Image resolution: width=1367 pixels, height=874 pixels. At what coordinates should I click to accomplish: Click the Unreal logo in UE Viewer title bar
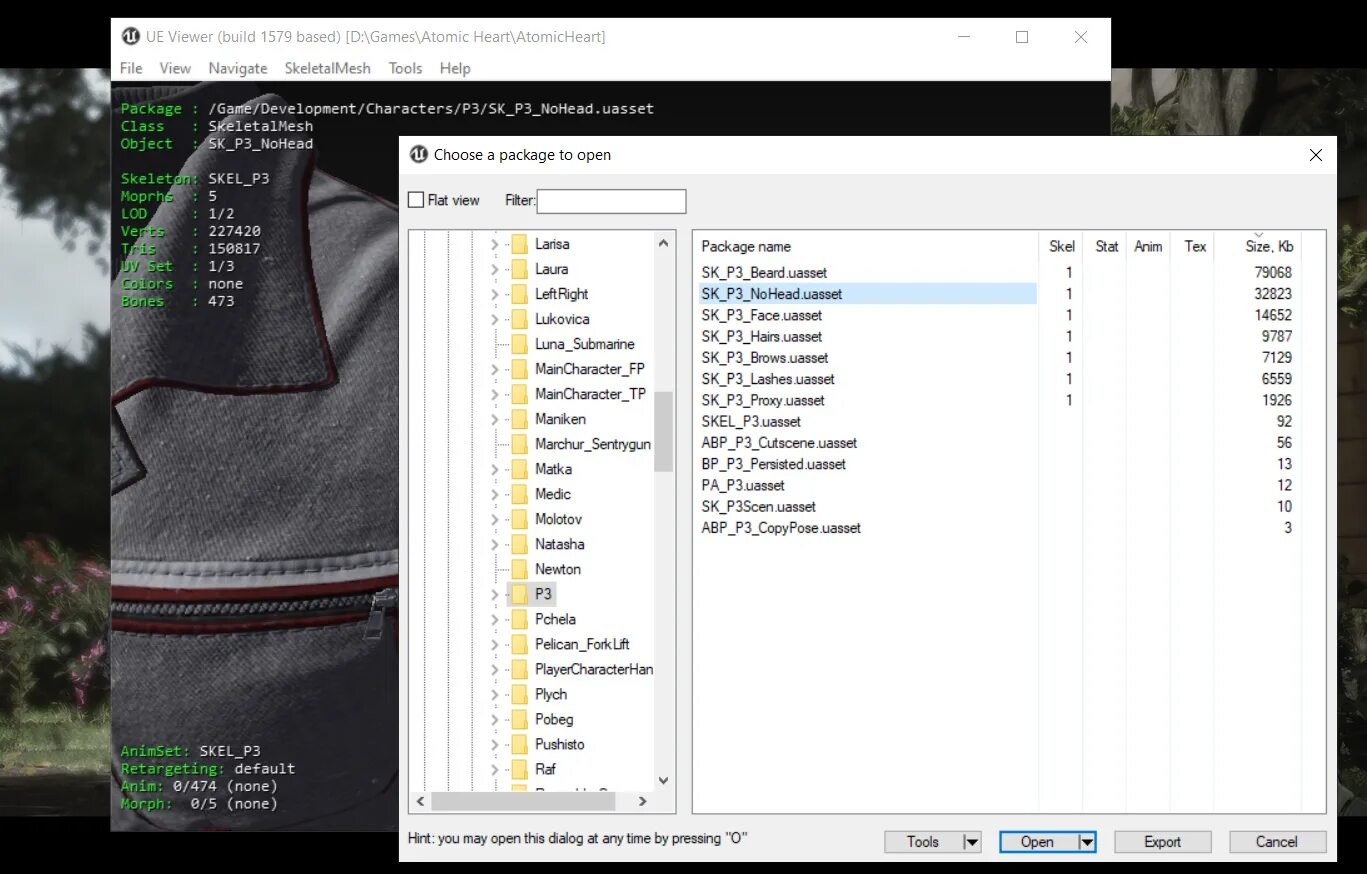coord(130,37)
